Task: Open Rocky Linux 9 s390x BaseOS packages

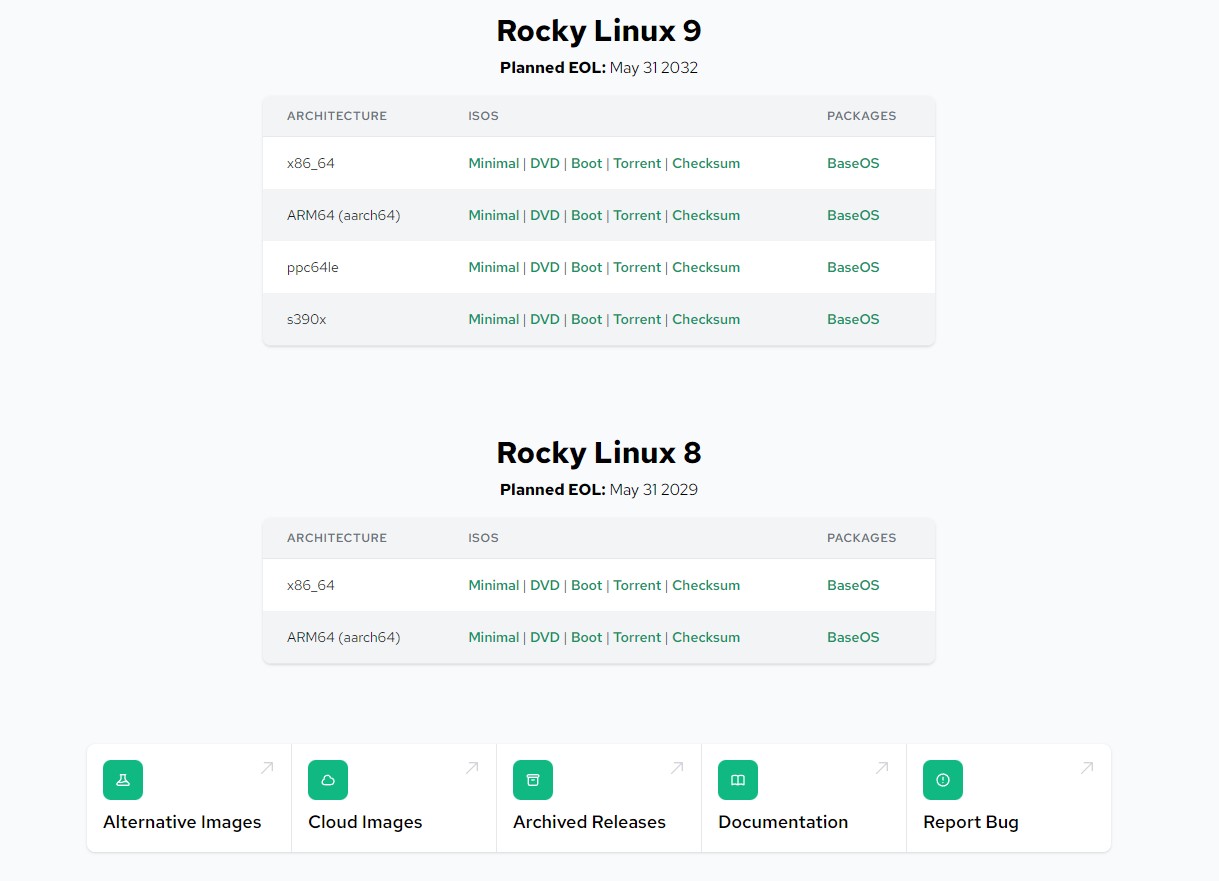Action: pos(853,319)
